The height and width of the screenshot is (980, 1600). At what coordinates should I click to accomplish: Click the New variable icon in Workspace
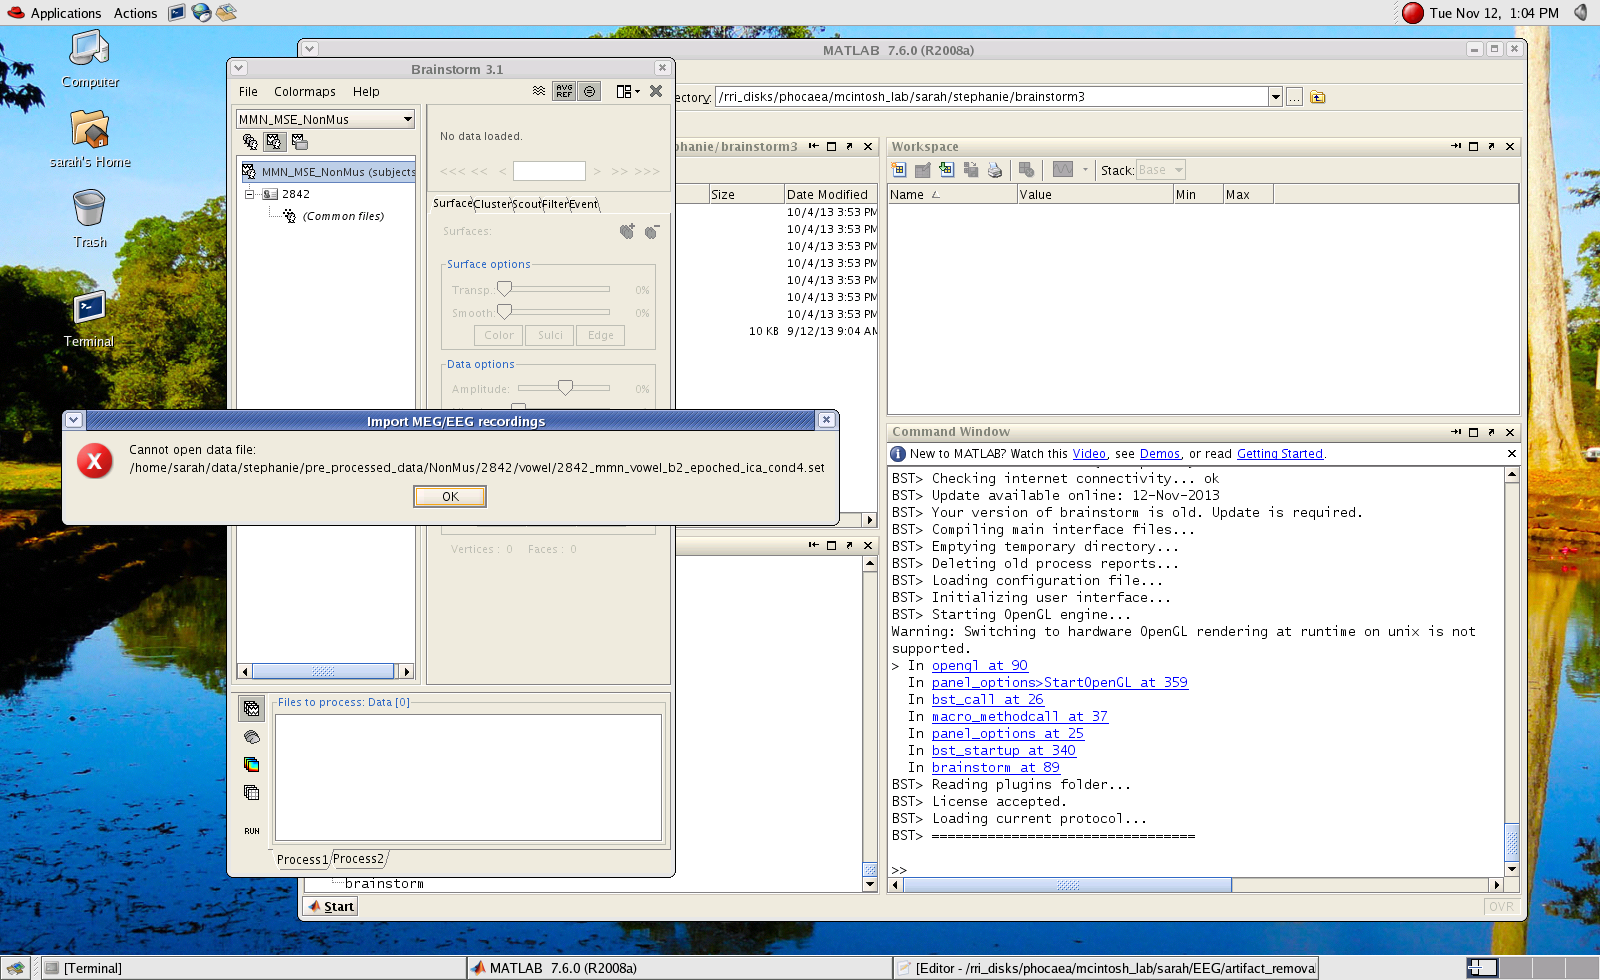(899, 170)
